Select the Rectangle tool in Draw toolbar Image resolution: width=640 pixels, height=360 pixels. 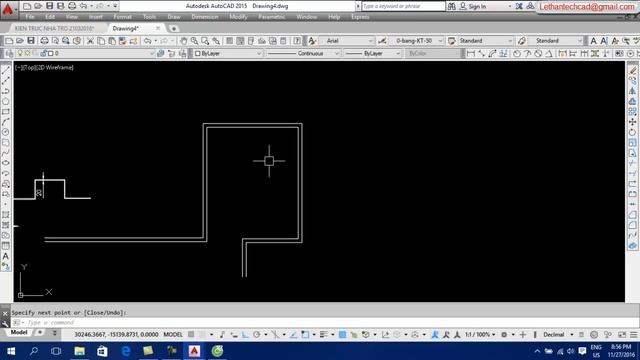pos(6,111)
